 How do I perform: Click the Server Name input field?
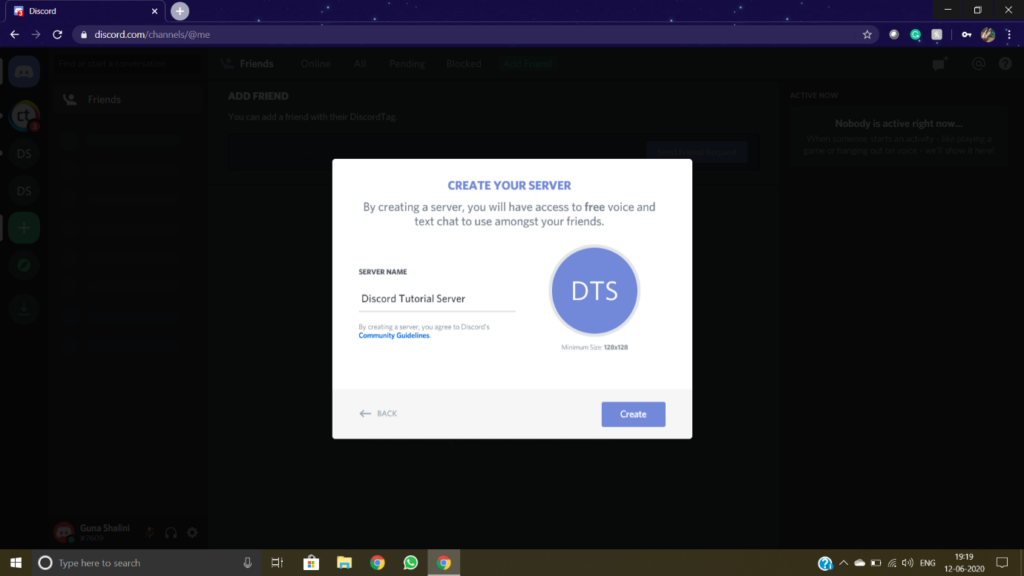[x=436, y=298]
